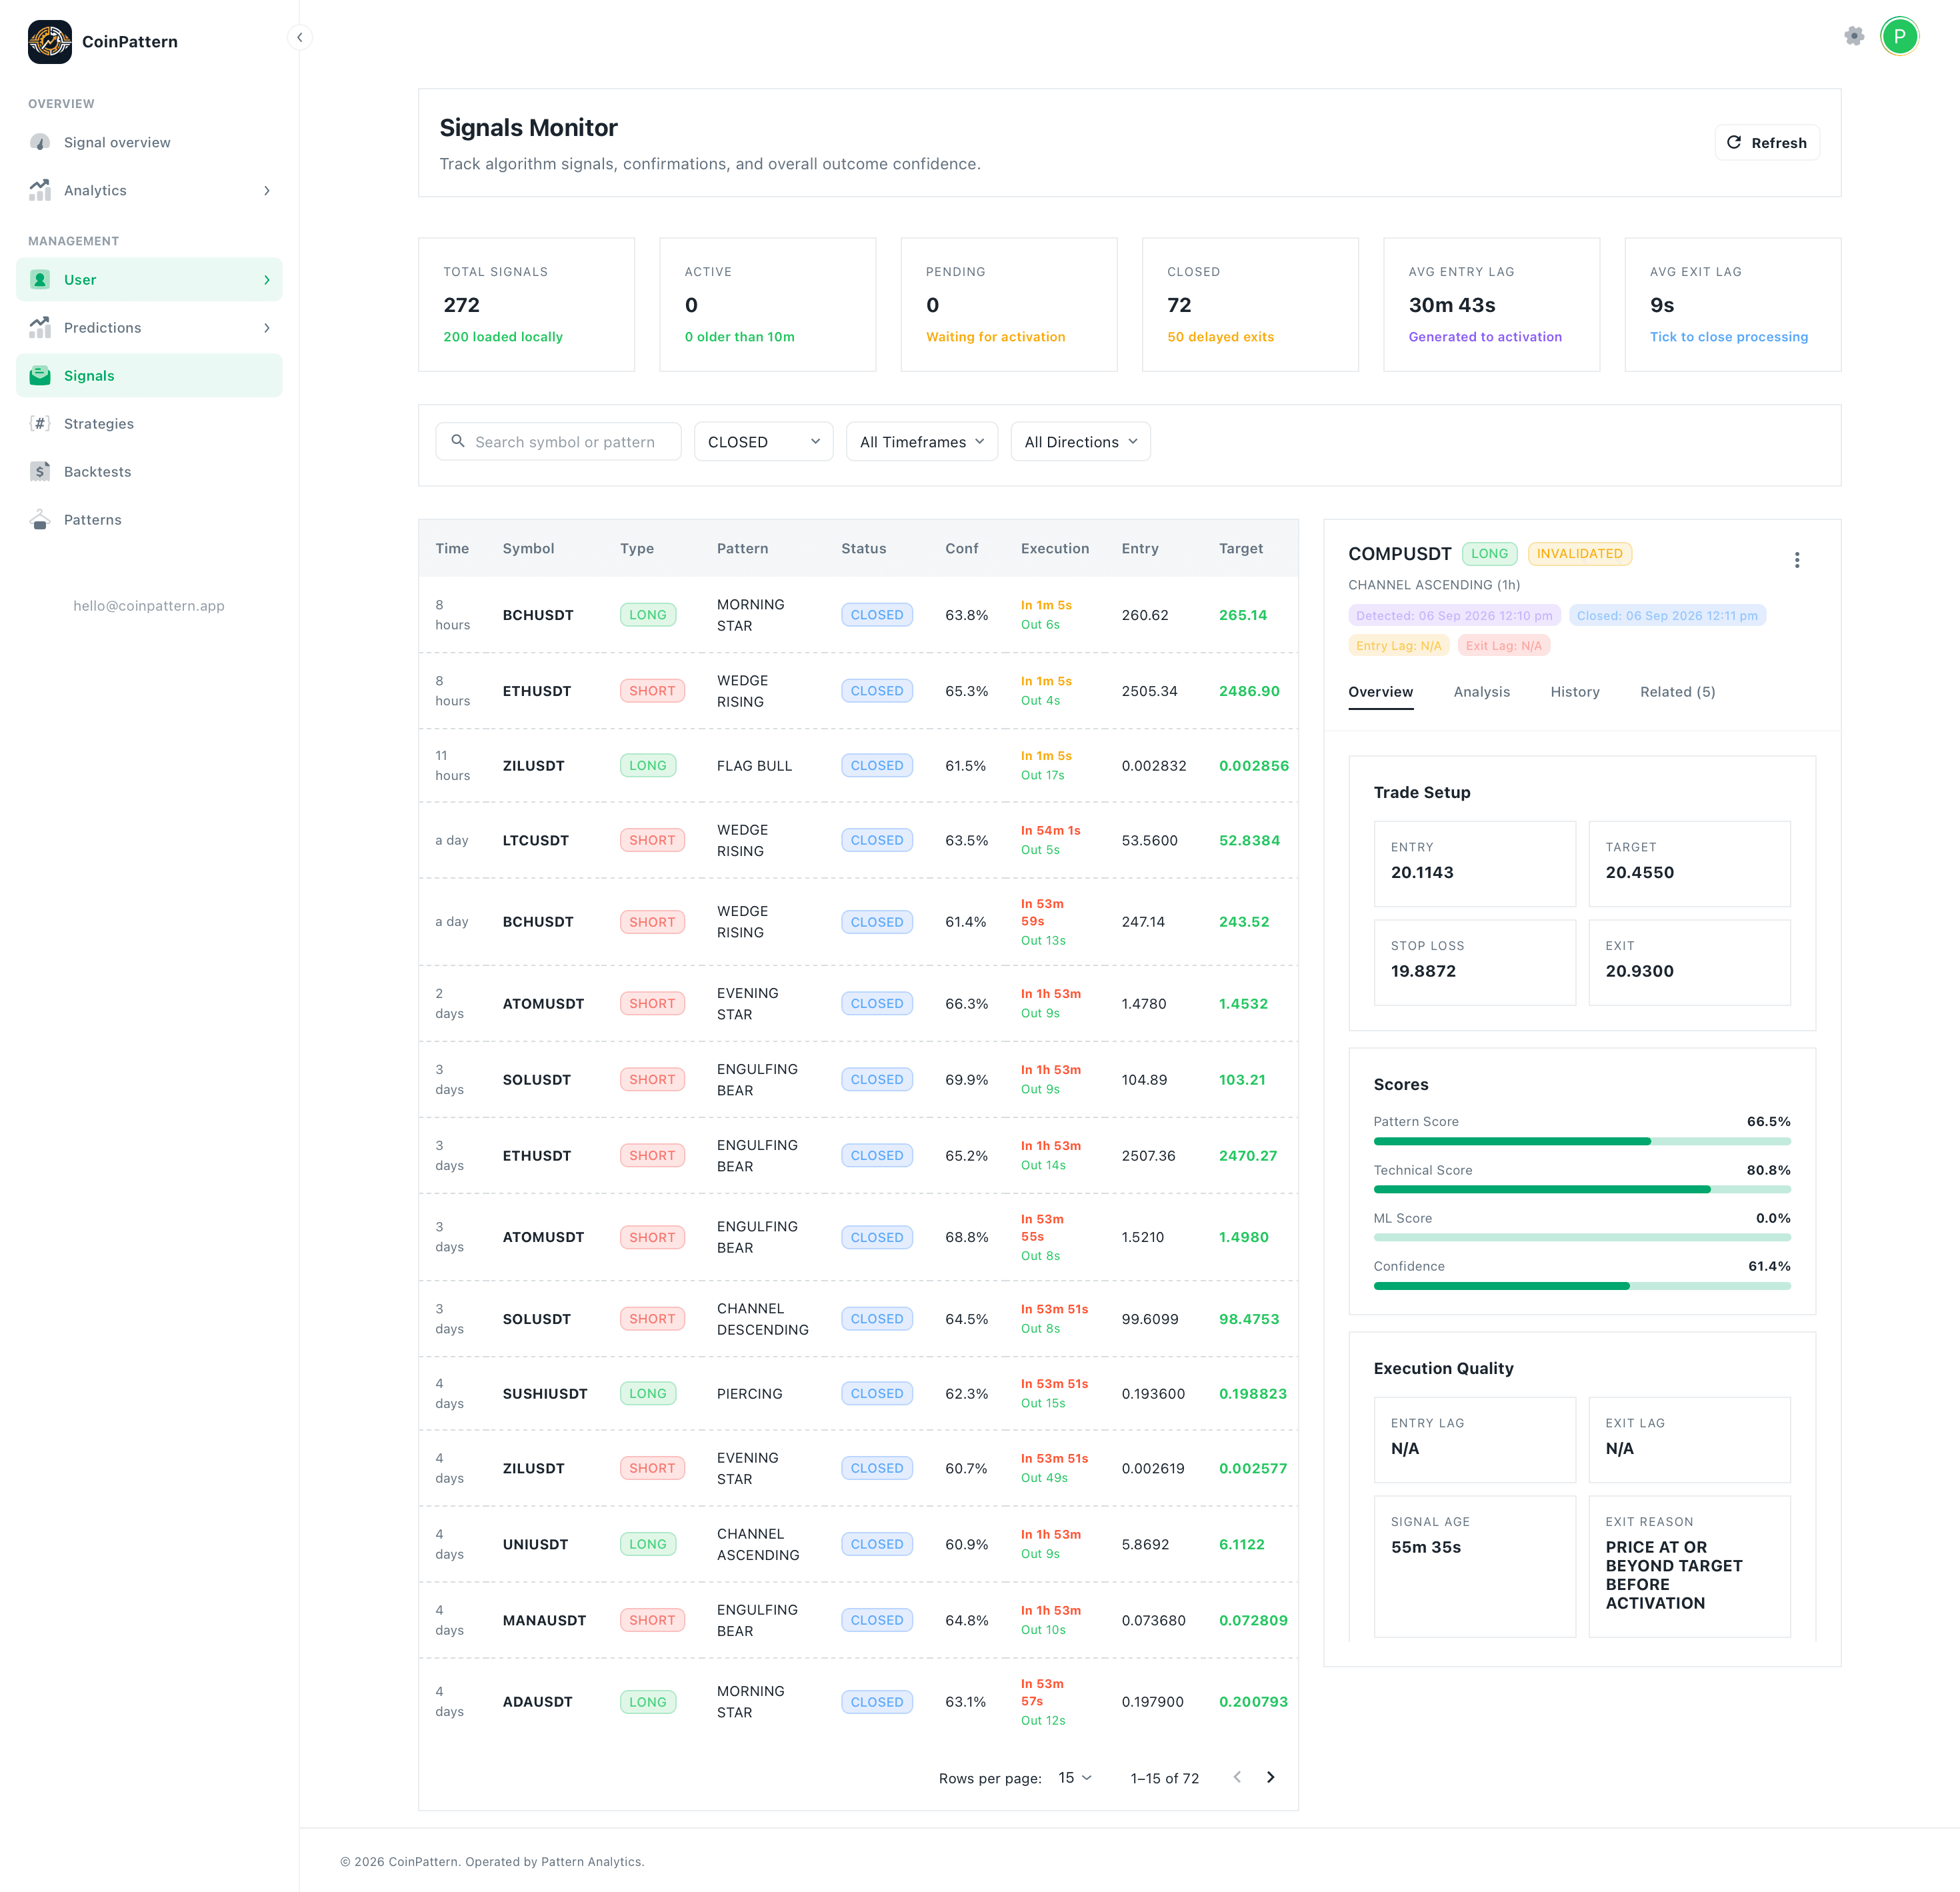
Task: Expand the Analytics menu chevron
Action: point(267,190)
